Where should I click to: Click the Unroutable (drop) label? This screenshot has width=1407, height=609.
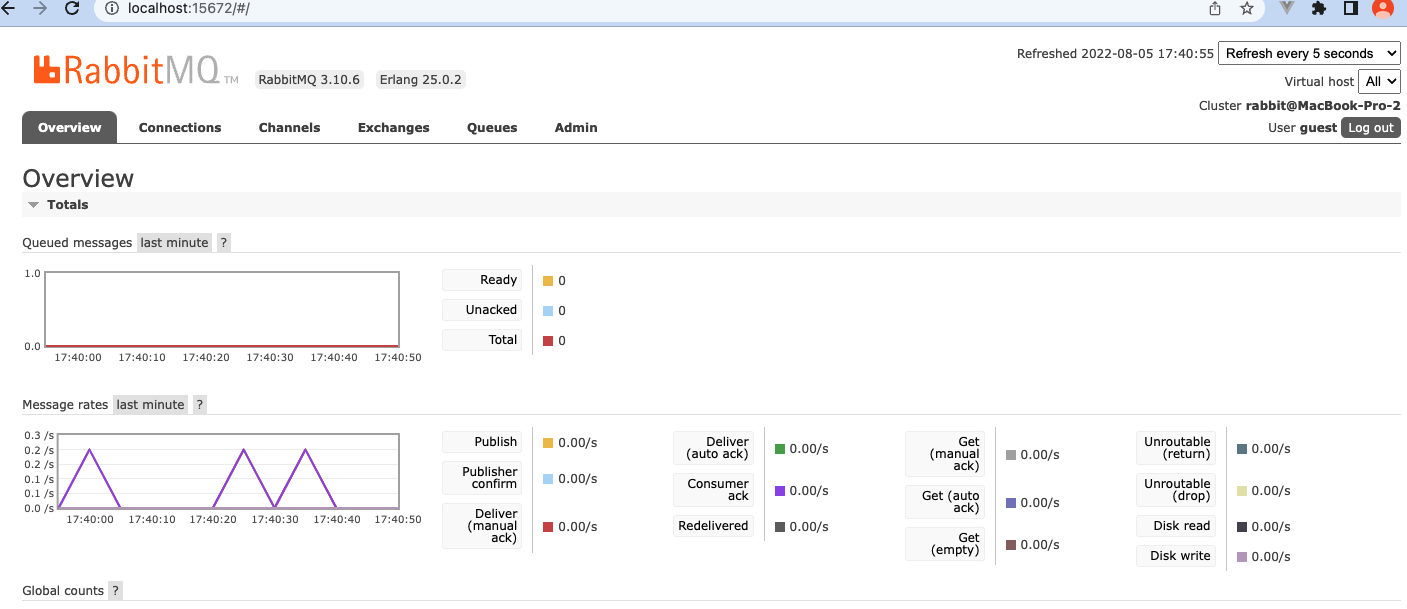(x=1176, y=490)
